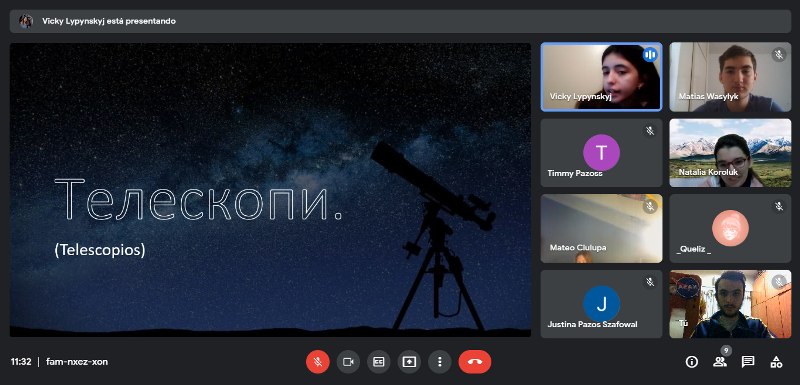The width and height of the screenshot is (800, 385).
Task: Click muted mic icon on your Tú tile
Action: click(779, 282)
